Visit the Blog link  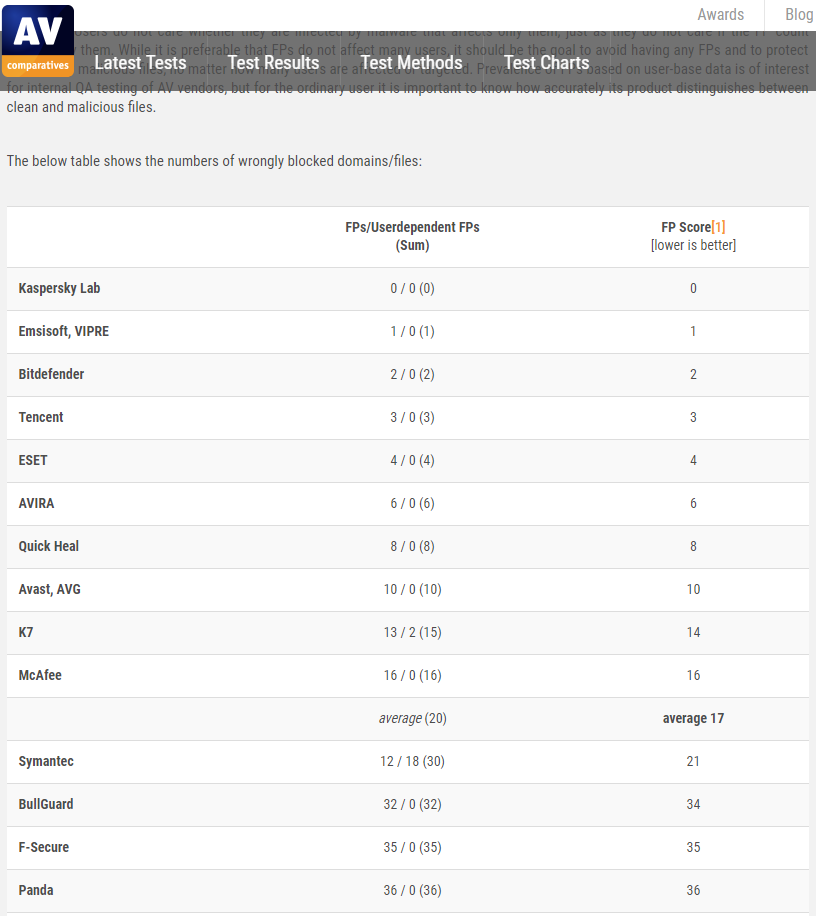pyautogui.click(x=799, y=15)
